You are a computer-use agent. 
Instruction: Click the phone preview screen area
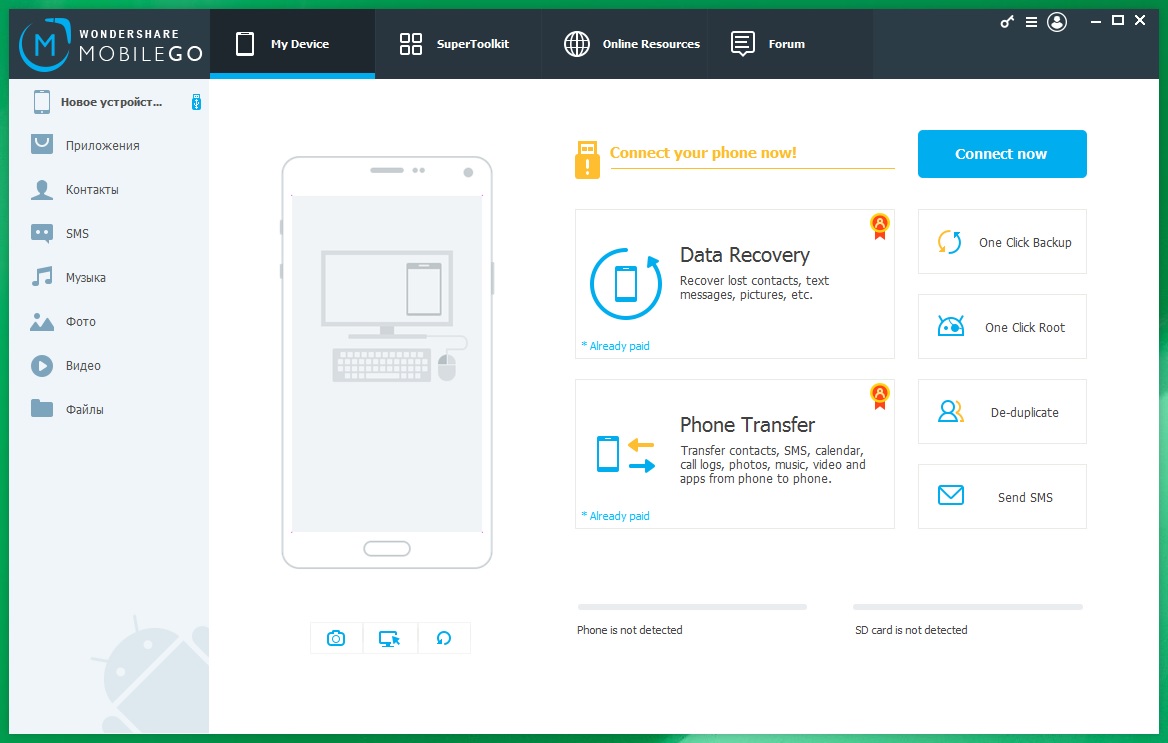[387, 364]
